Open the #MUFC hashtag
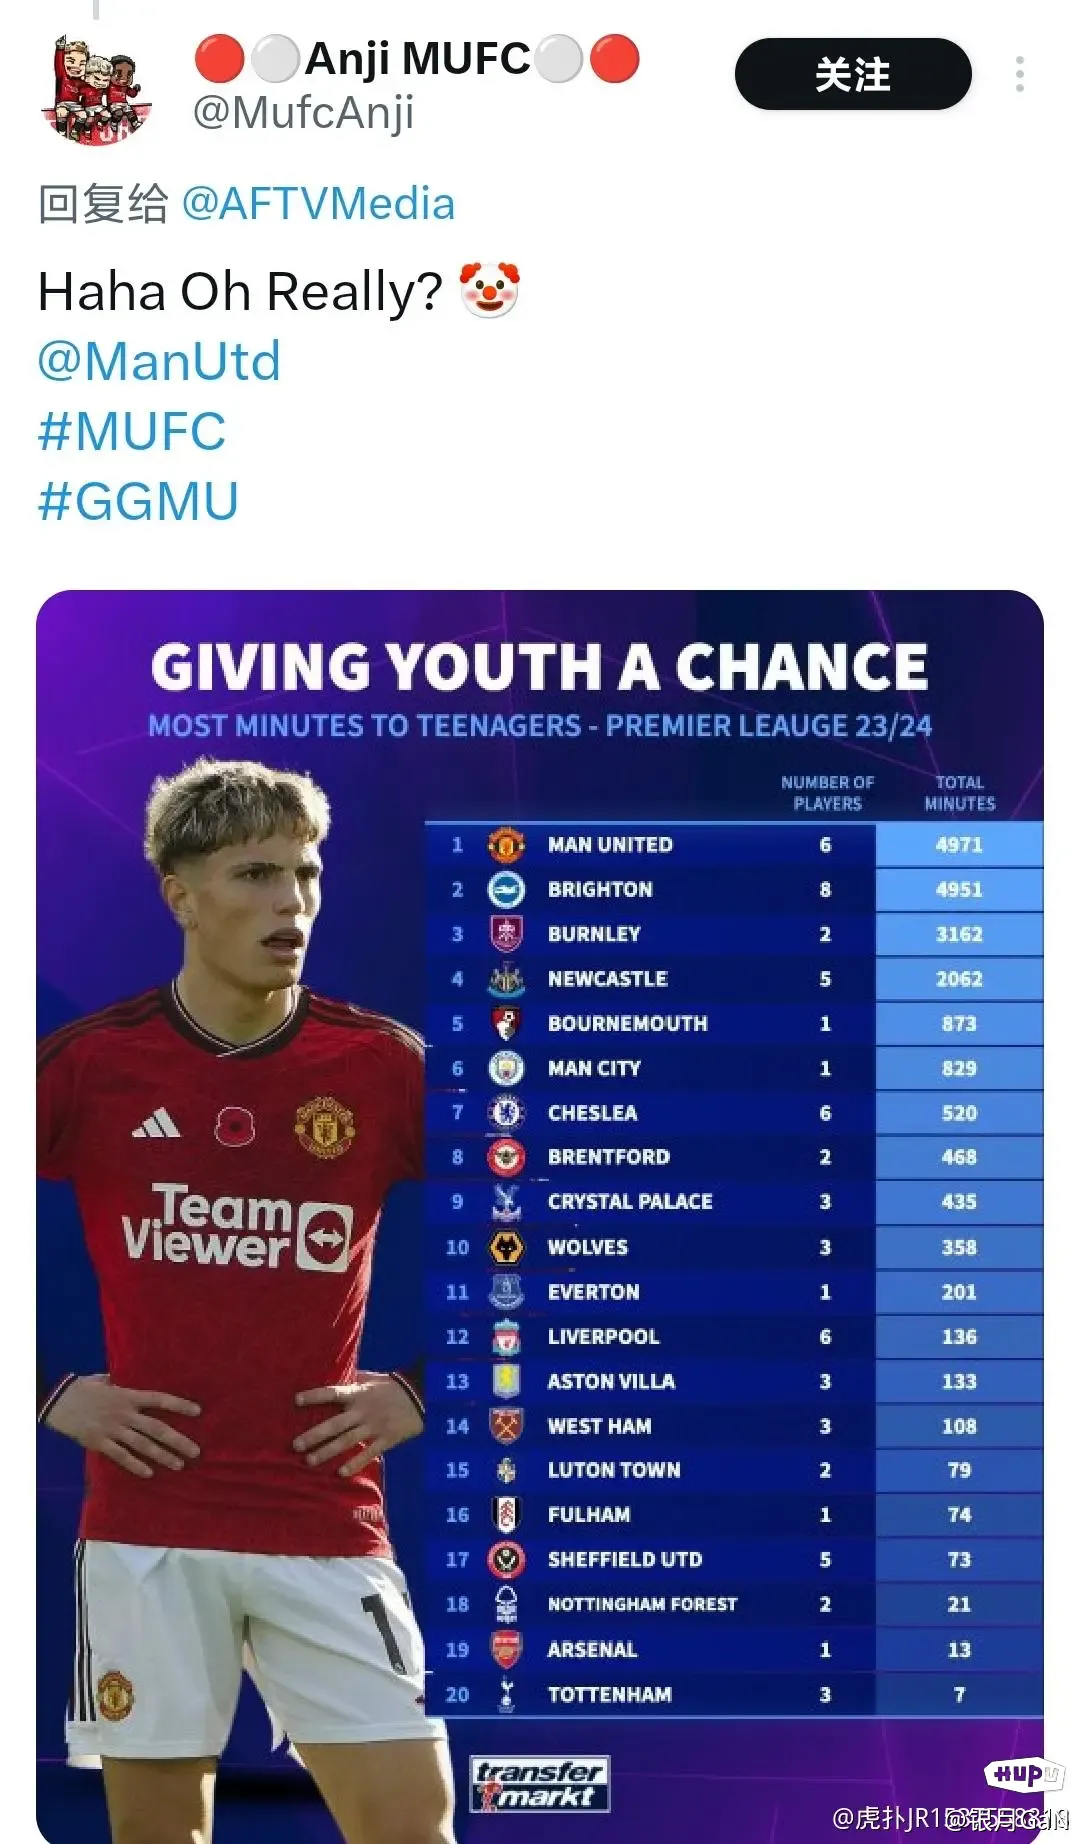Image resolution: width=1080 pixels, height=1844 pixels. click(132, 431)
